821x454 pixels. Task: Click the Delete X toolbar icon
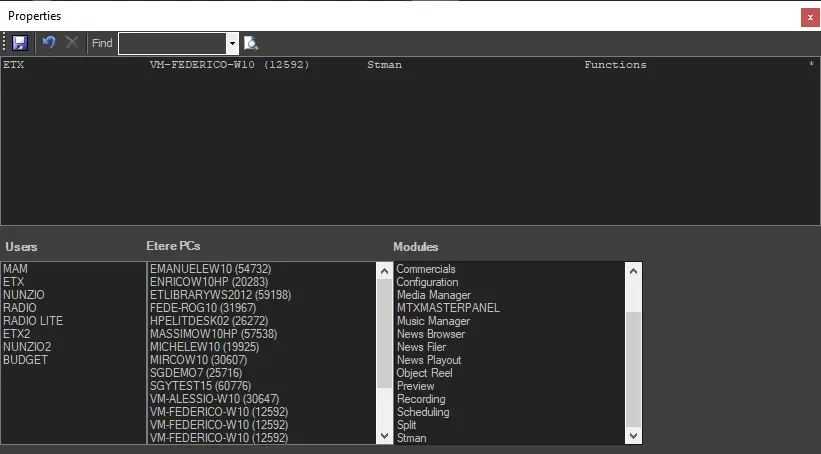[x=71, y=43]
